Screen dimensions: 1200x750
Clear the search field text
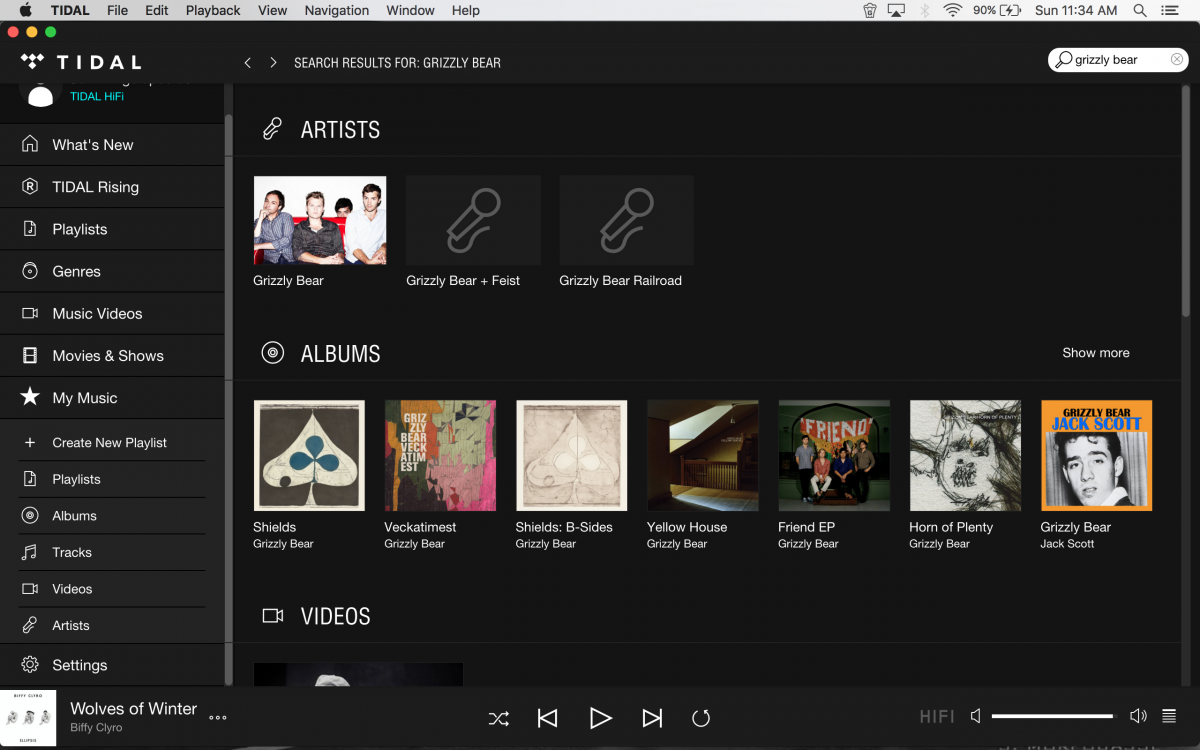tap(1177, 60)
